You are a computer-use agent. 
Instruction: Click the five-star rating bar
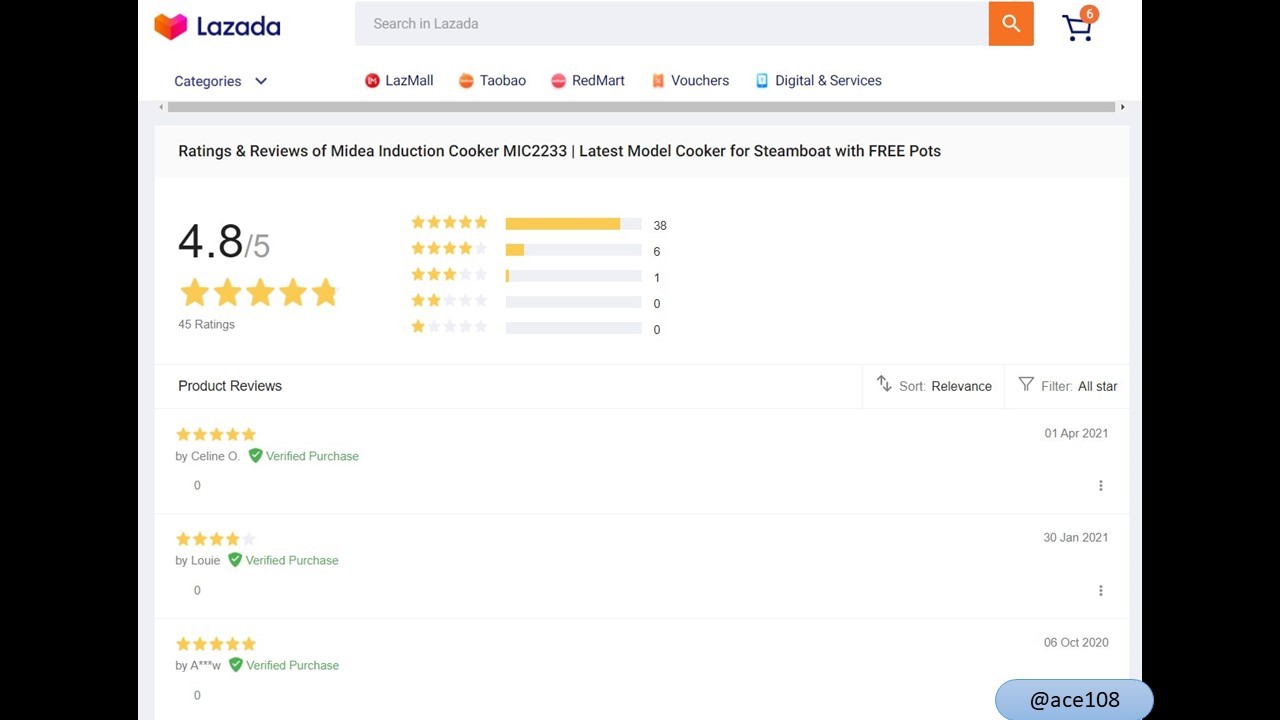coord(573,224)
